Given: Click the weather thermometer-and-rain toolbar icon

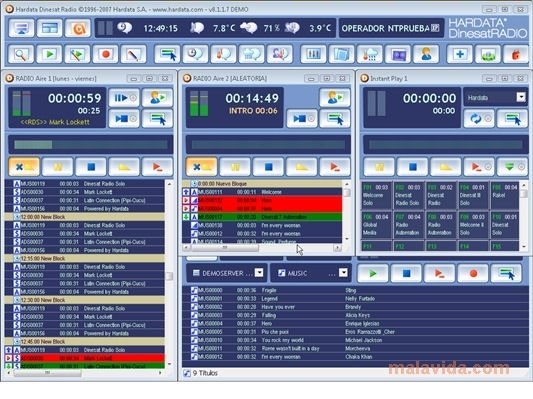Looking at the screenshot, I should 370,54.
